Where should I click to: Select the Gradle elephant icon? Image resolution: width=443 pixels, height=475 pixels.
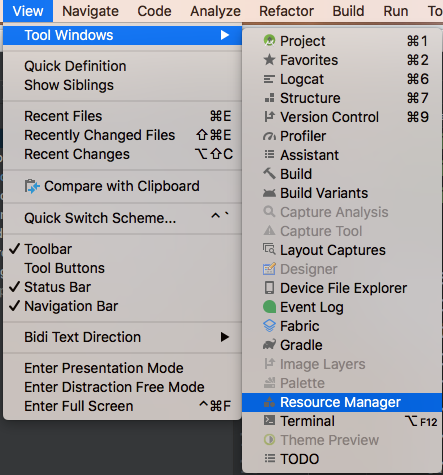click(269, 345)
